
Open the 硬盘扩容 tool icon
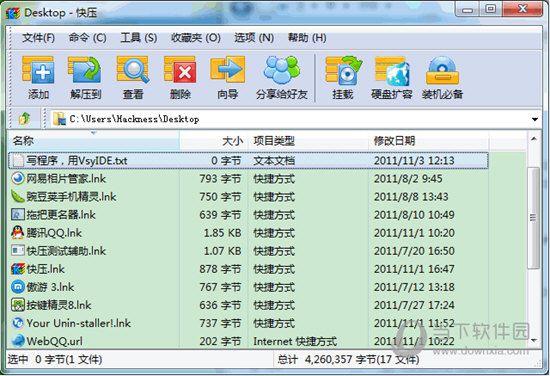tap(392, 71)
